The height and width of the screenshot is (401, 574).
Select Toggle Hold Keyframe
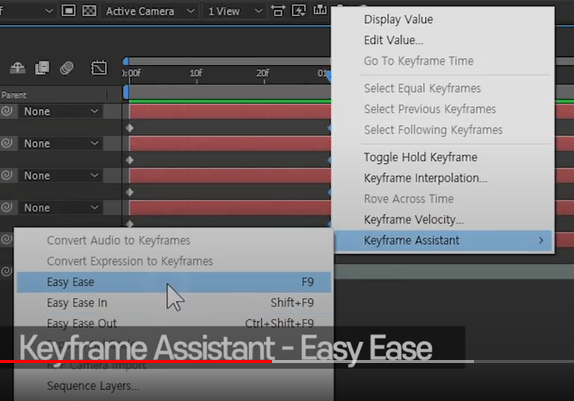click(x=420, y=157)
